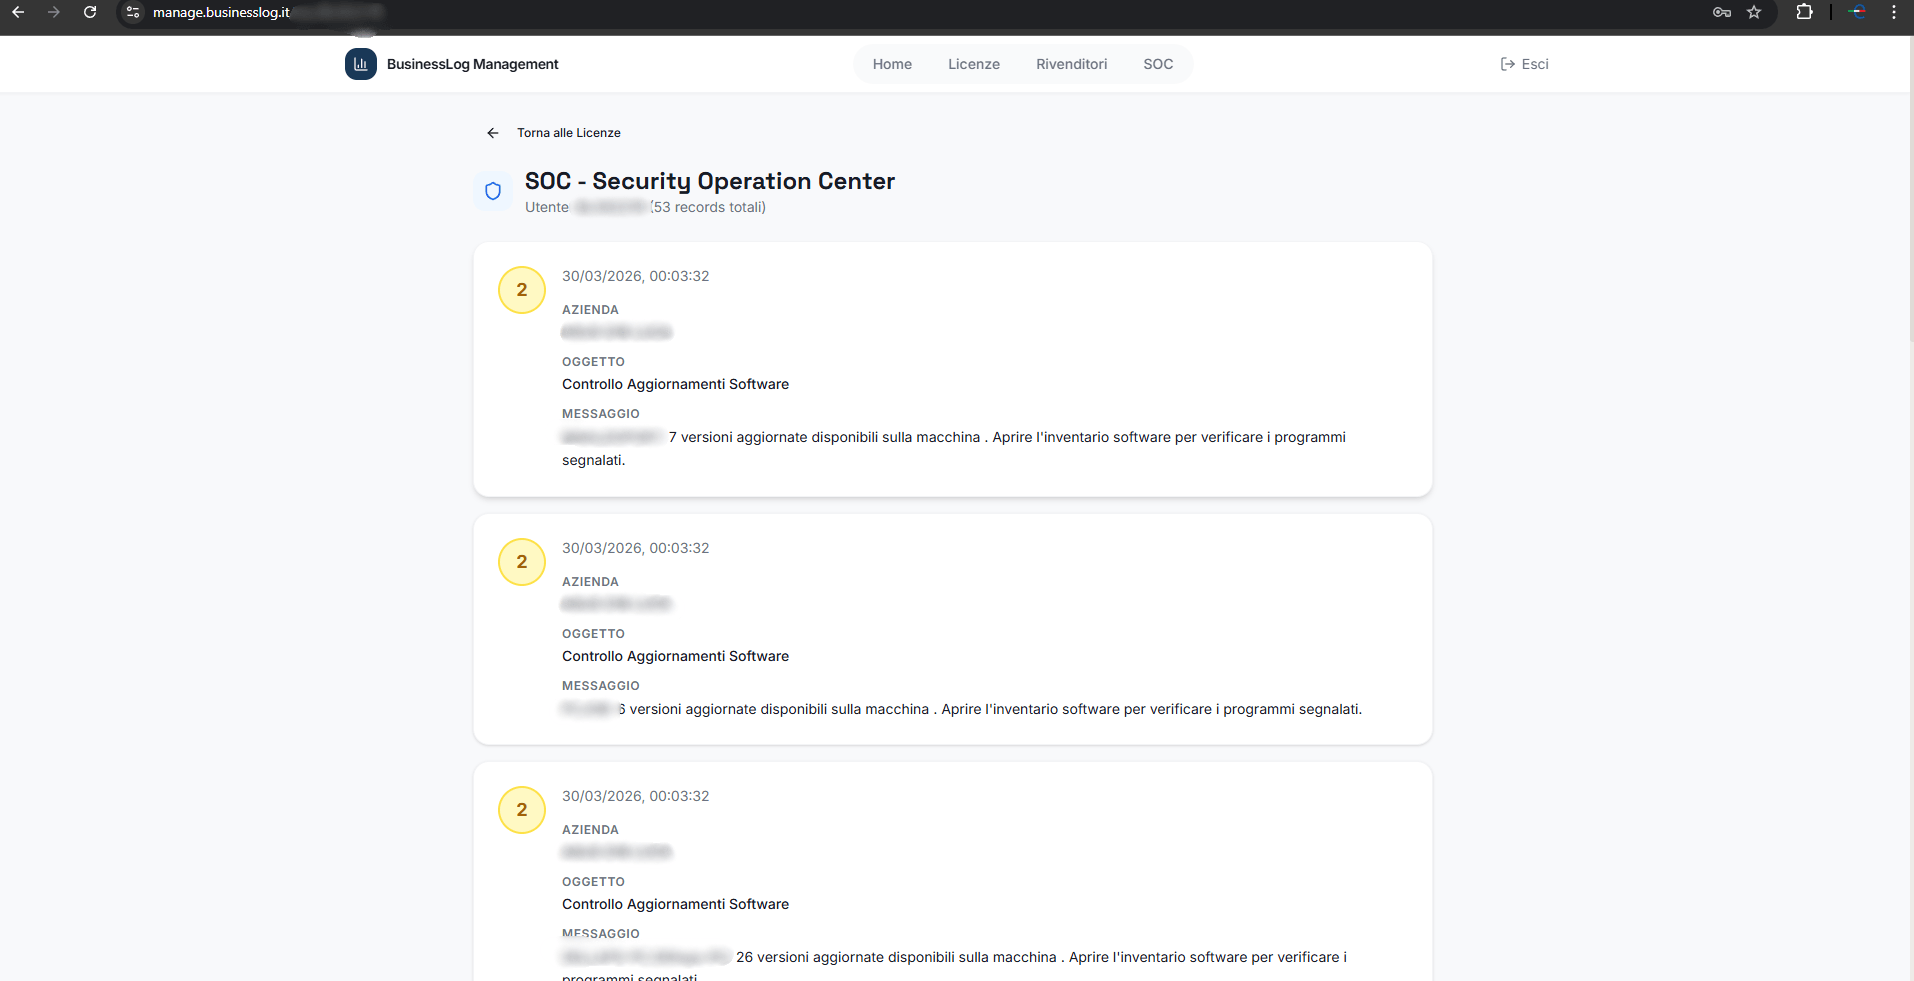Switch to the SOC navigation tab
The image size is (1914, 981).
[x=1158, y=63]
